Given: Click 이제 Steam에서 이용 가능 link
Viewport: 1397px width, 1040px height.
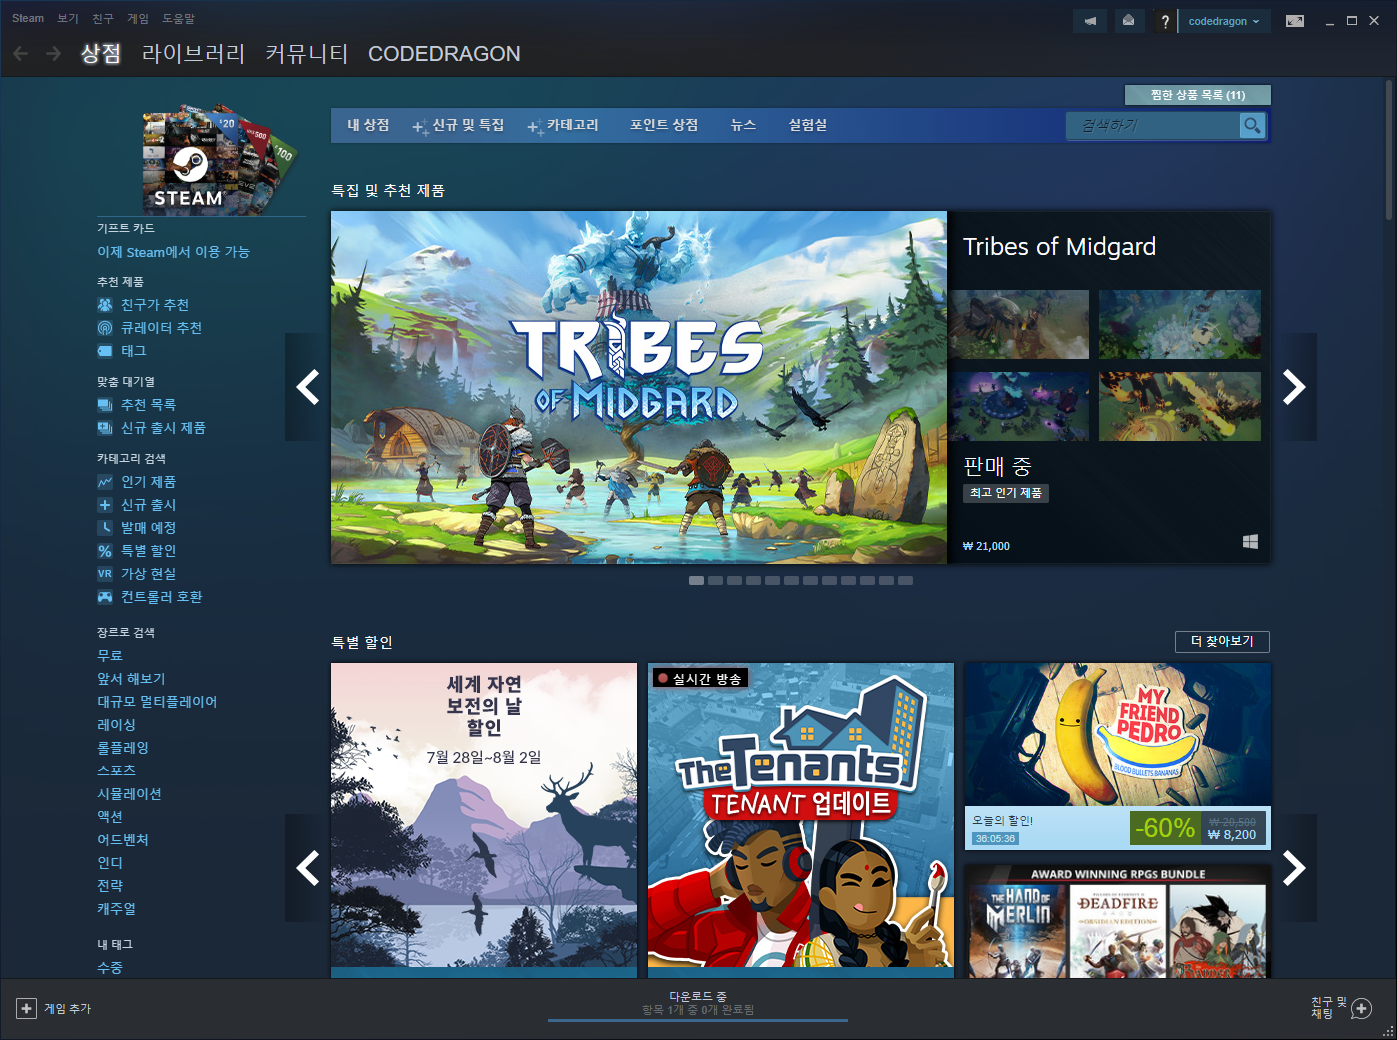Looking at the screenshot, I should (x=173, y=252).
